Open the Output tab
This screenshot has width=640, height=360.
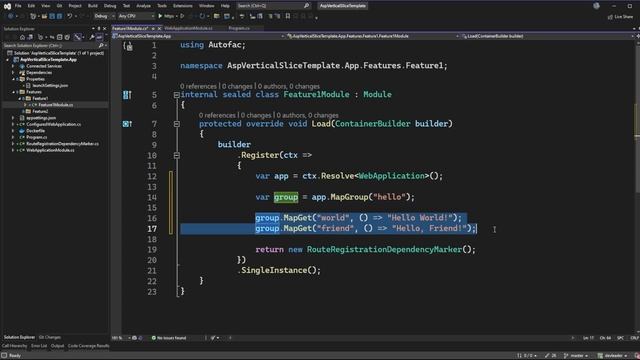(x=57, y=346)
